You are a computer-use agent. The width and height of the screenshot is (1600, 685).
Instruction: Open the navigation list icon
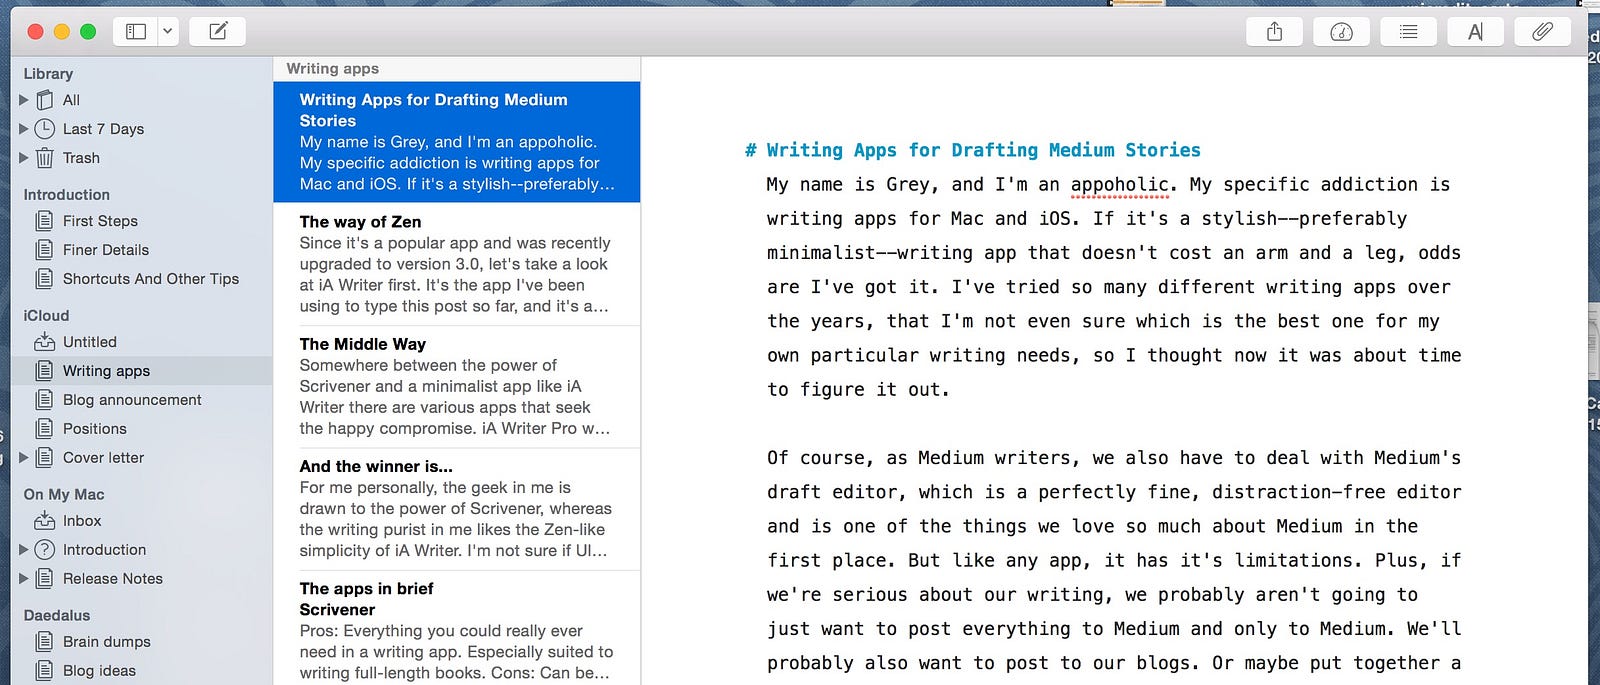[x=1408, y=32]
